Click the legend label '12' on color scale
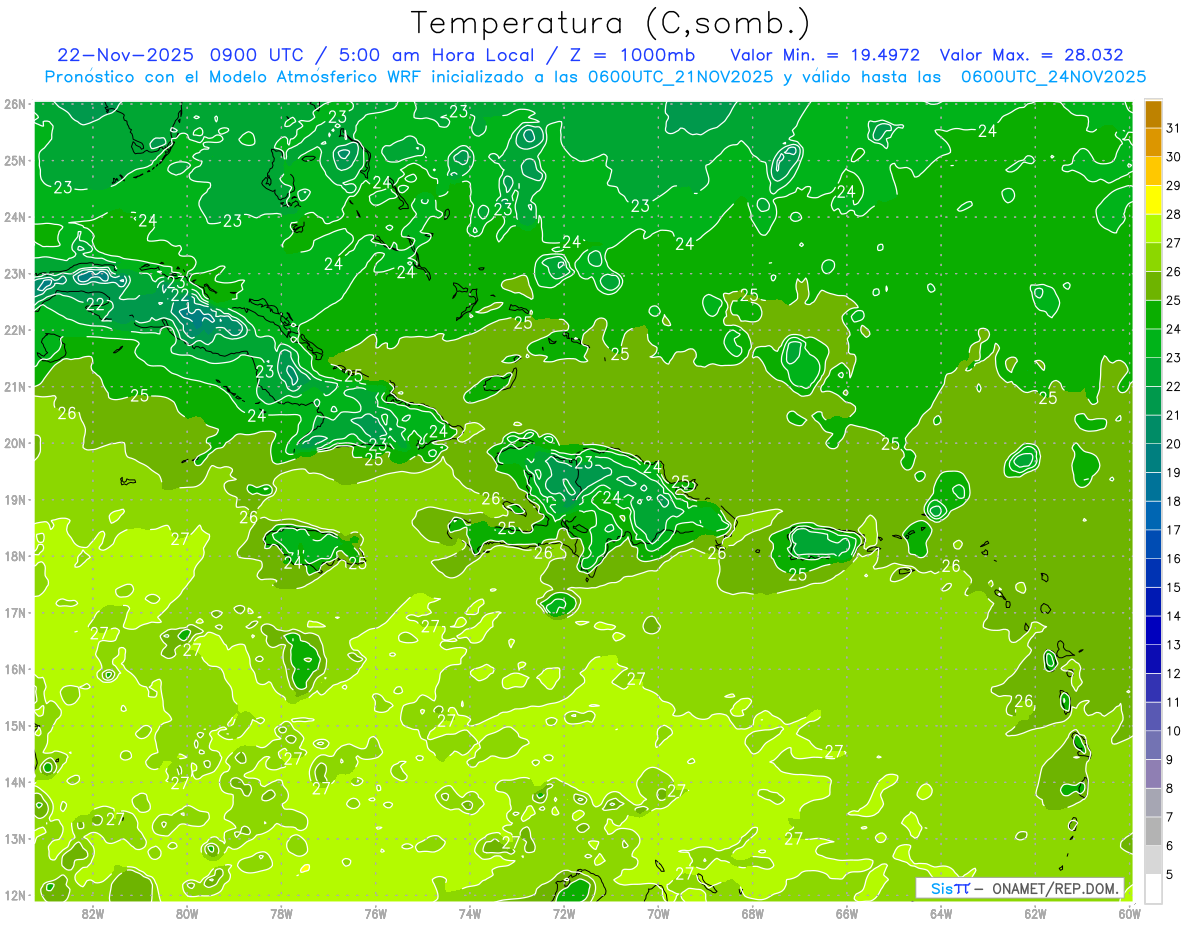The image size is (1200, 927). pyautogui.click(x=1174, y=673)
